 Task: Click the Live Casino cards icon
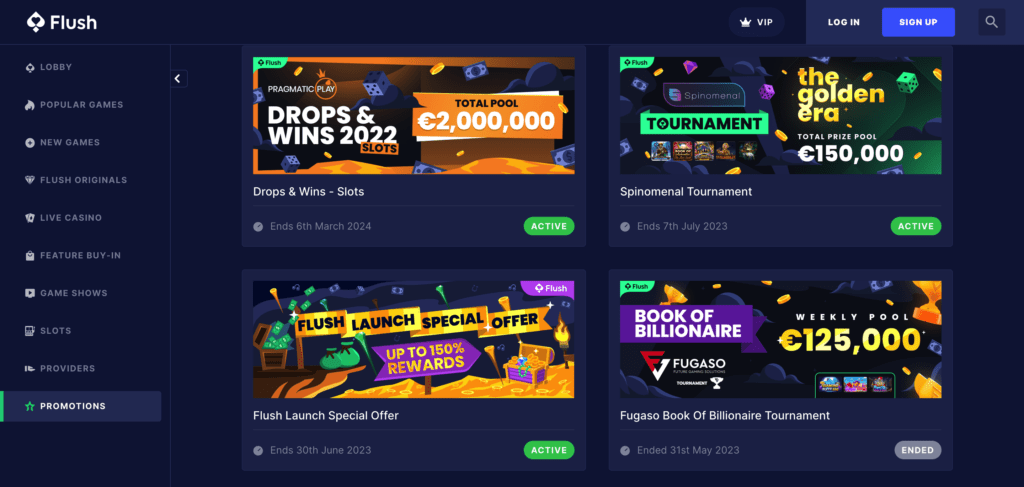[x=29, y=218]
